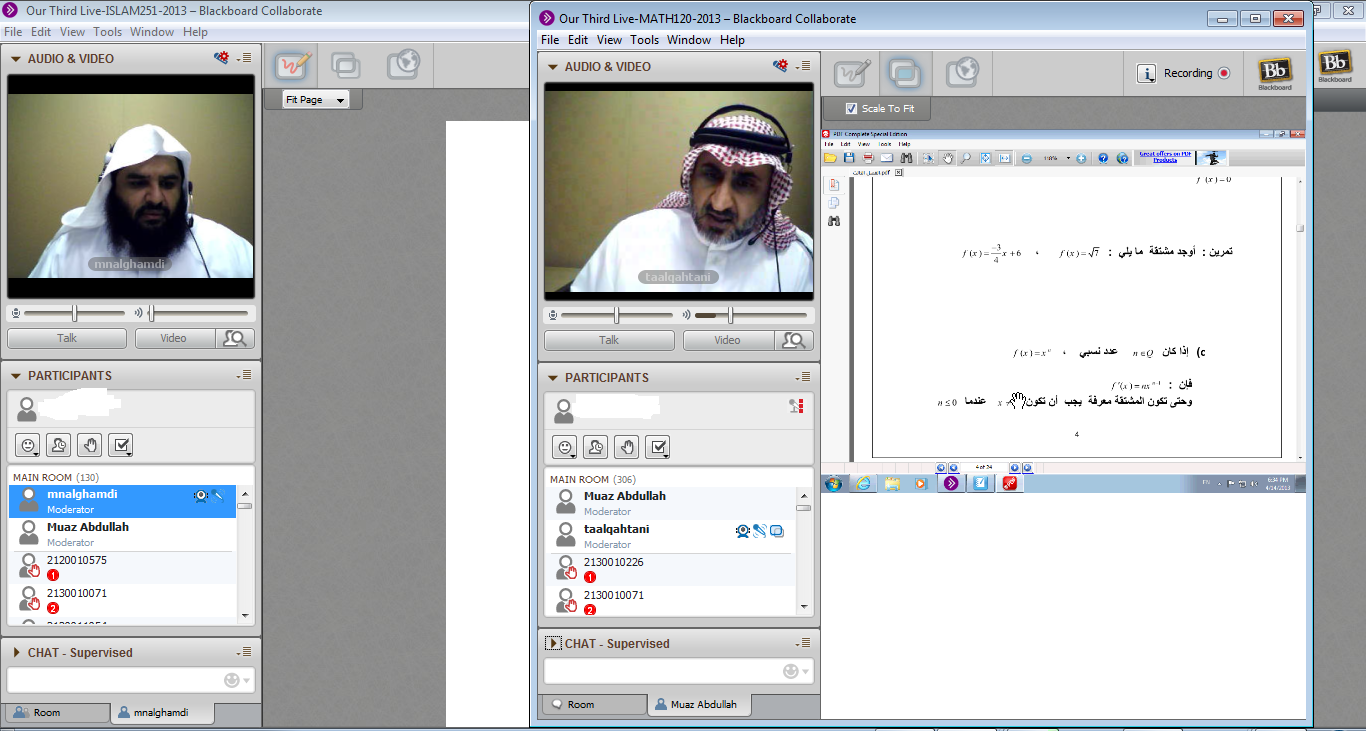Screen dimensions: 1366x731
Task: Switch to Room chat tab in MATH120 window
Action: tap(594, 704)
